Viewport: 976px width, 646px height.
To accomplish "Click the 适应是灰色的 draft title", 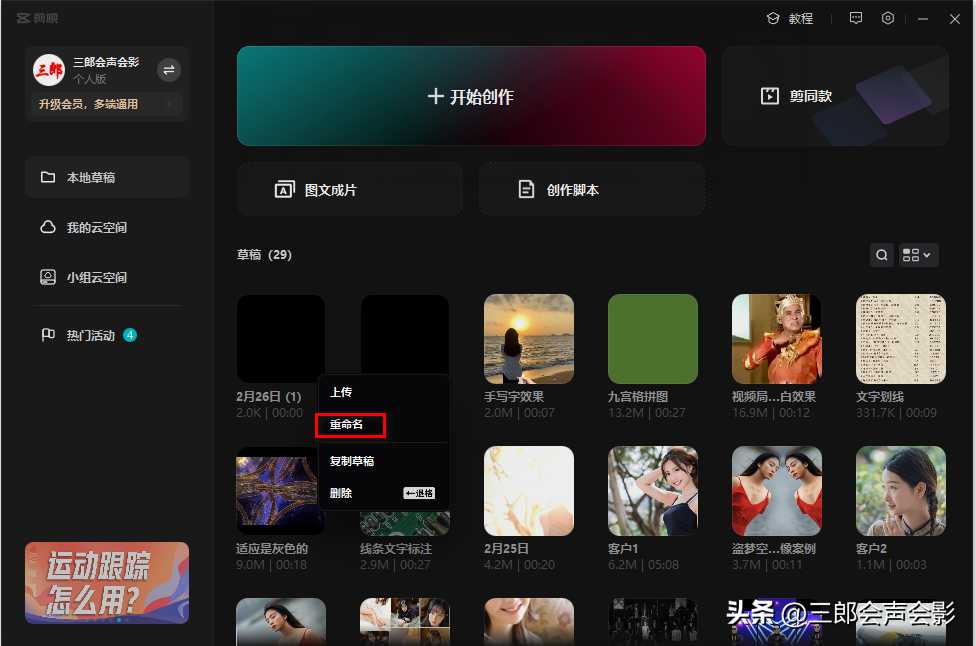I will tap(272, 549).
